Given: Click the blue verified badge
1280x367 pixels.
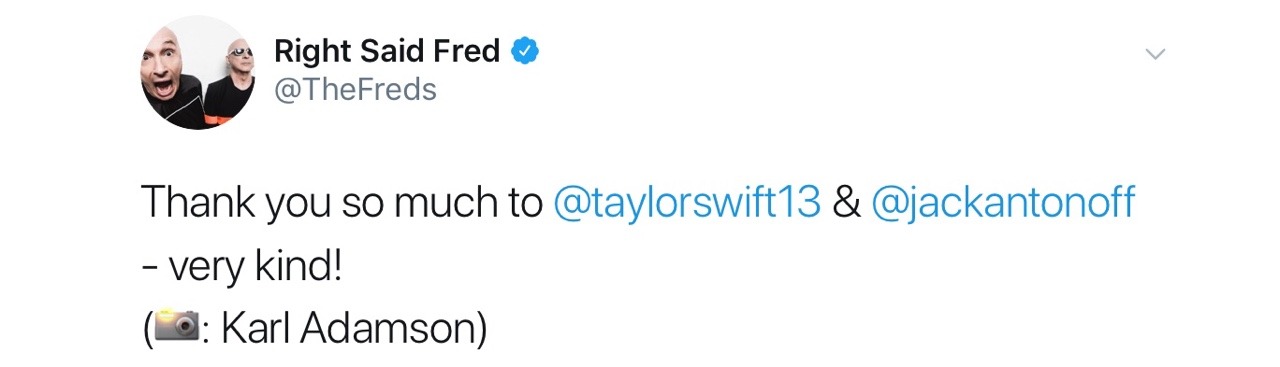Looking at the screenshot, I should [526, 51].
